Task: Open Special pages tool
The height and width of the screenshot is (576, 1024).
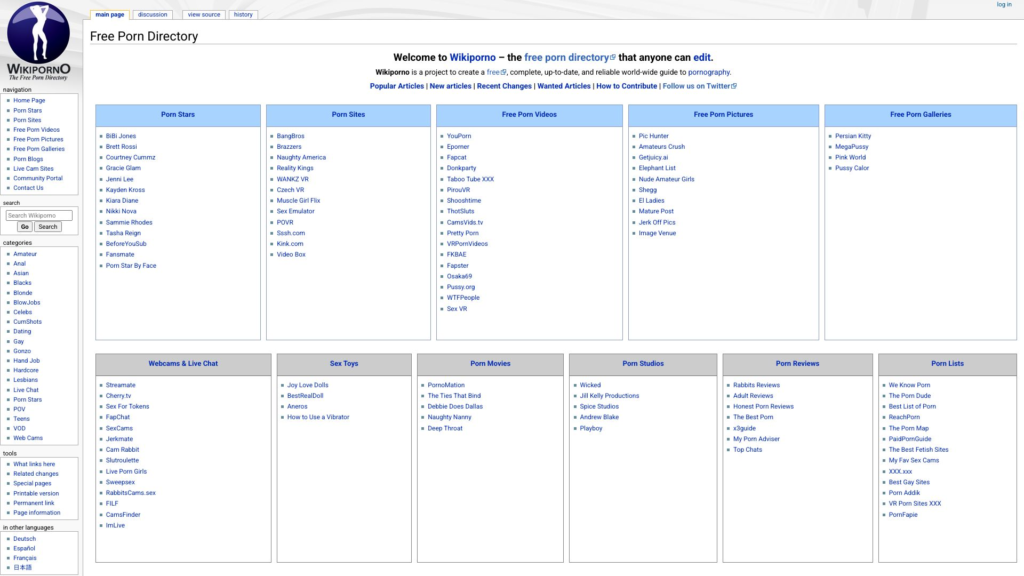Action: 32,484
